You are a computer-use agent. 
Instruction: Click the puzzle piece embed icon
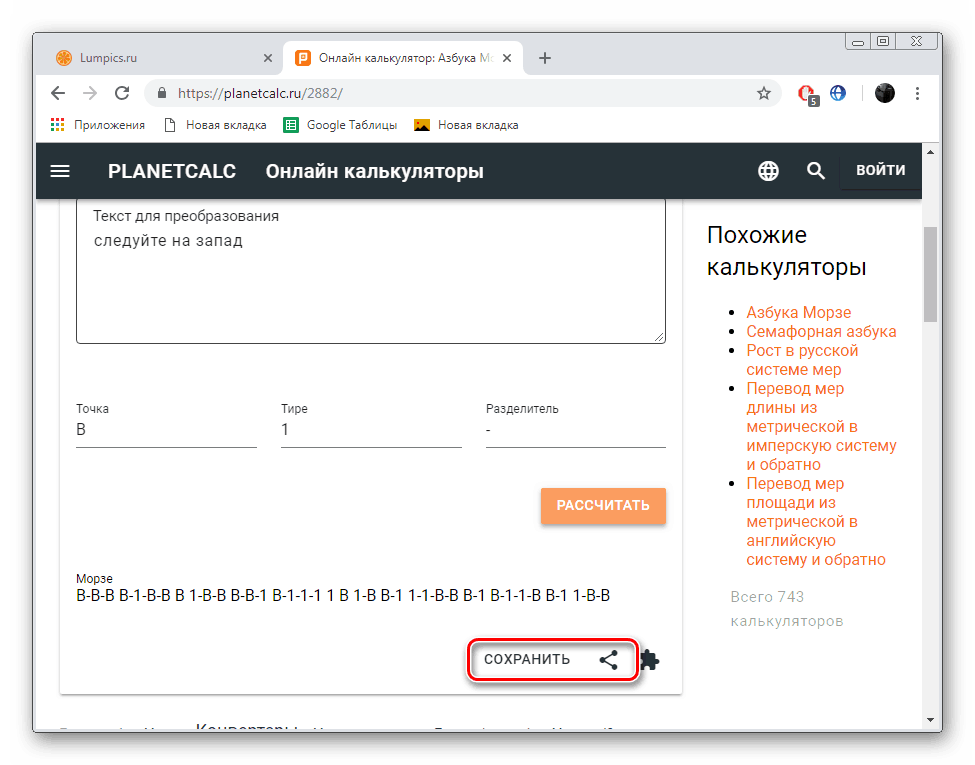tap(650, 660)
